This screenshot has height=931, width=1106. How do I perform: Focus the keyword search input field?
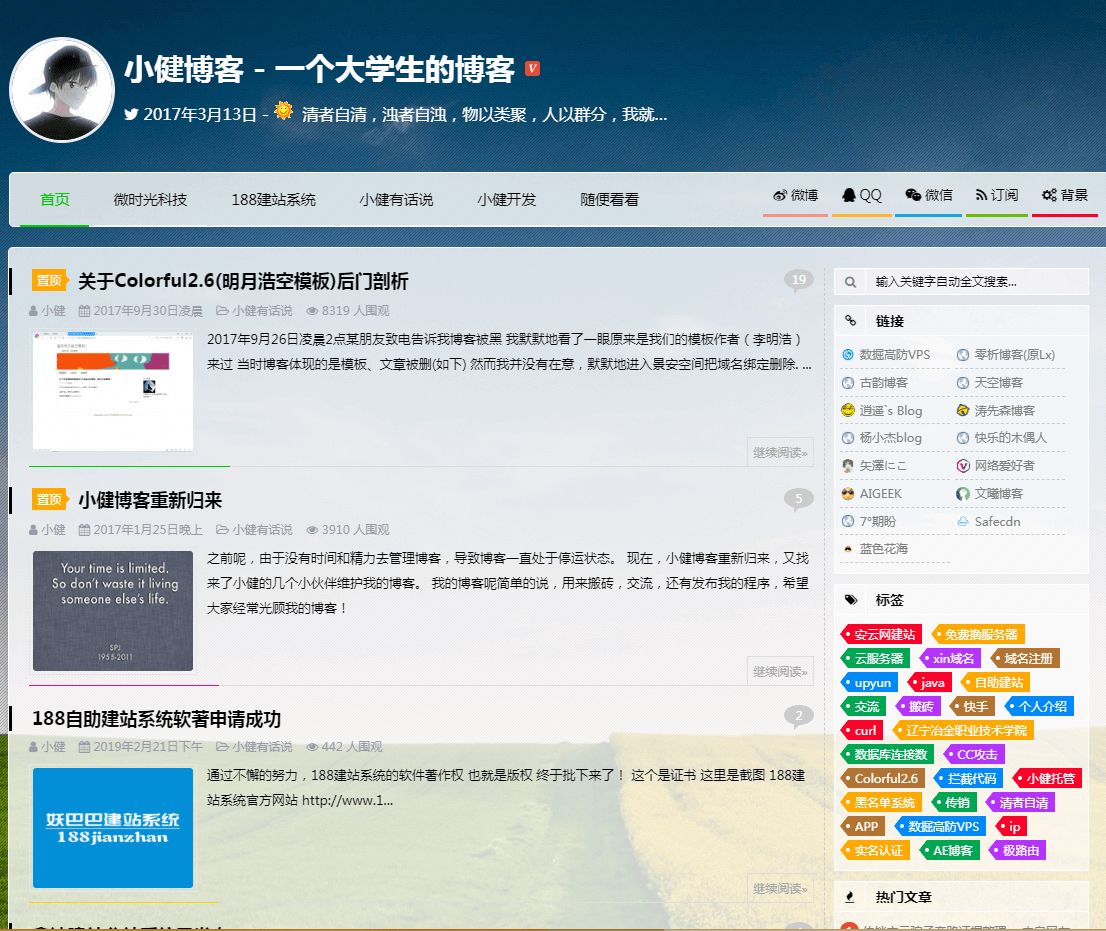tap(975, 282)
